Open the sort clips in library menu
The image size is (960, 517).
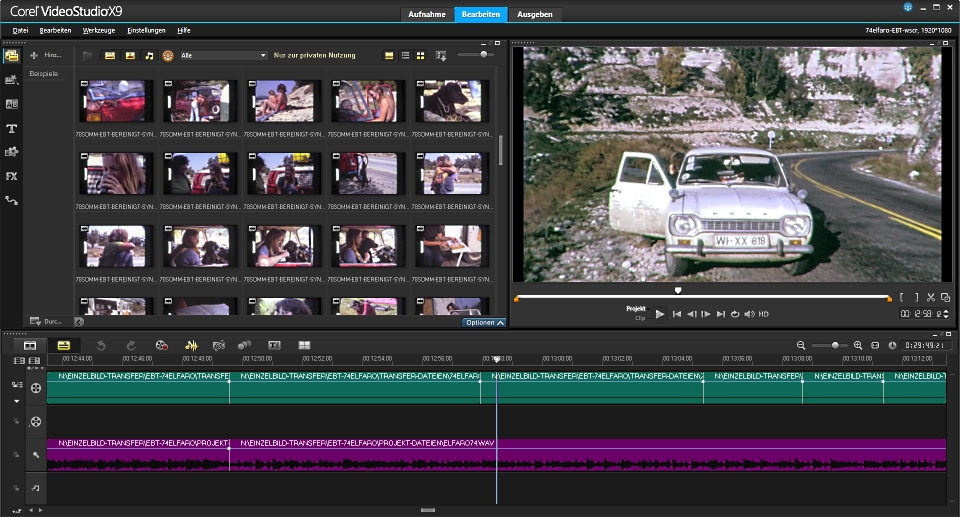[441, 55]
